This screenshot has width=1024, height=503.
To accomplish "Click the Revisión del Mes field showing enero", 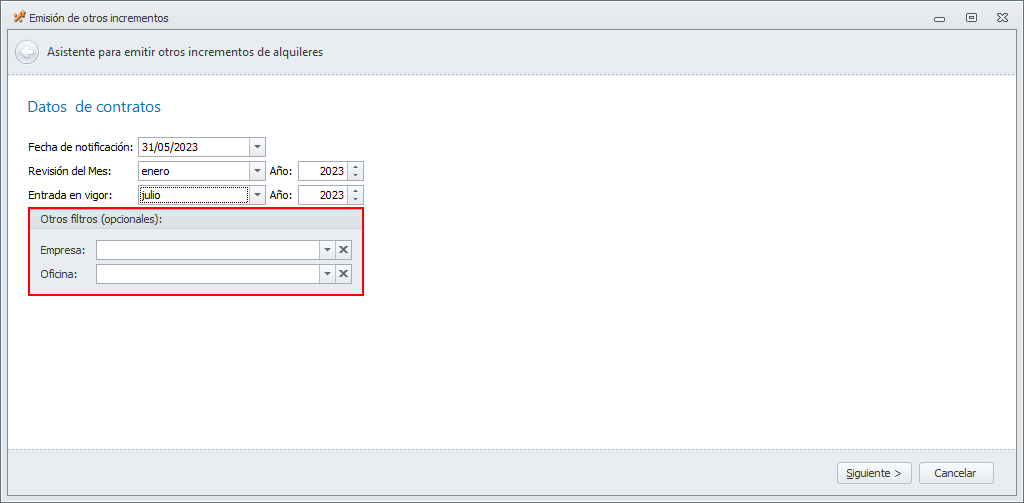I will pos(194,171).
